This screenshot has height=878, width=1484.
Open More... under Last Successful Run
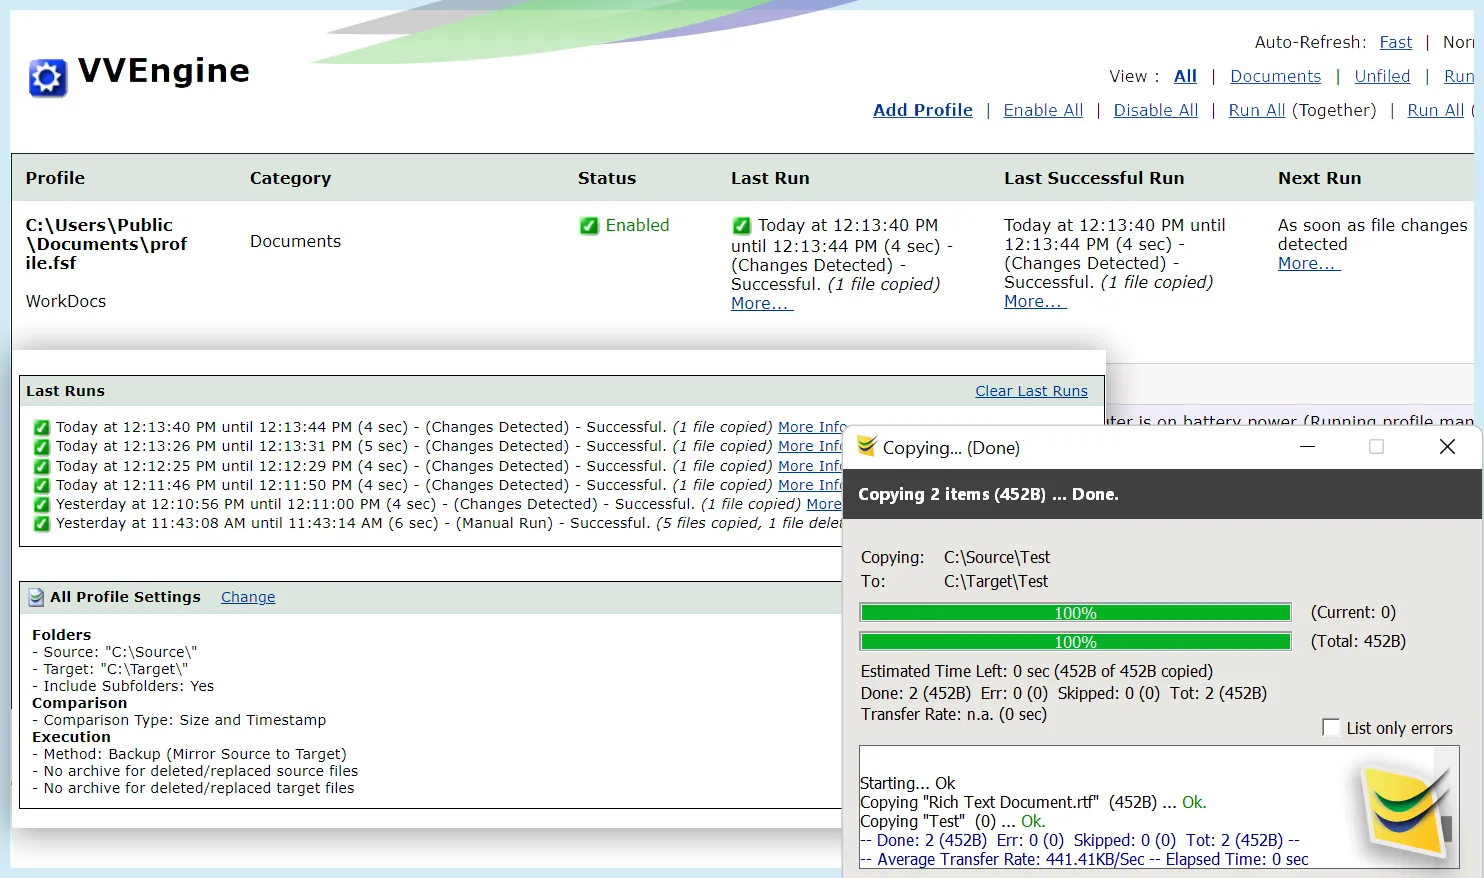click(x=1035, y=301)
